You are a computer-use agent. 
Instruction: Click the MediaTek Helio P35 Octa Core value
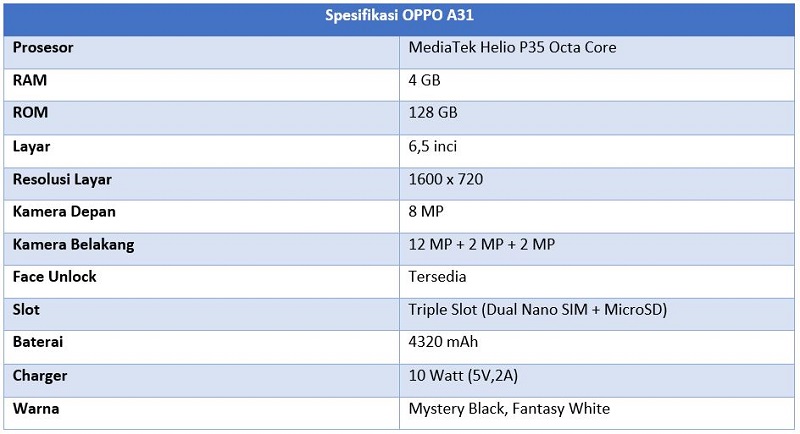click(512, 47)
